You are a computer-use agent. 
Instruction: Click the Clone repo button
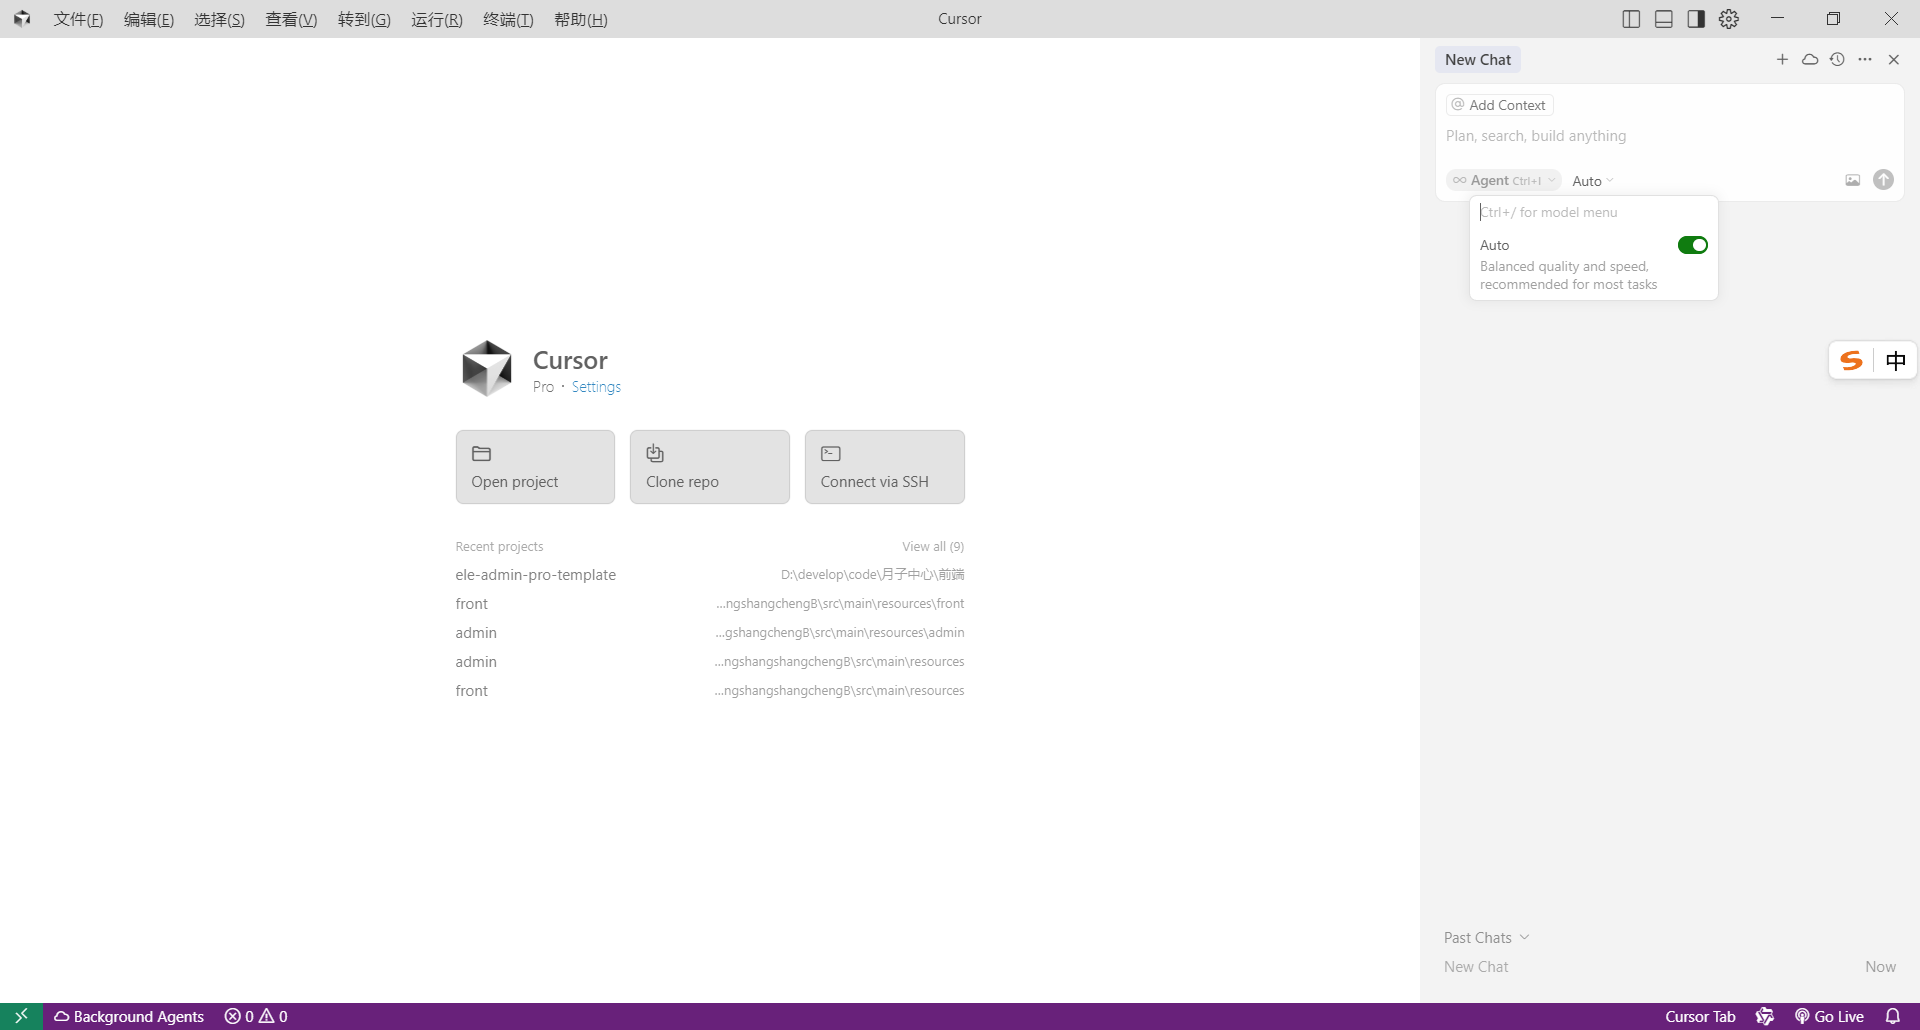coord(710,467)
